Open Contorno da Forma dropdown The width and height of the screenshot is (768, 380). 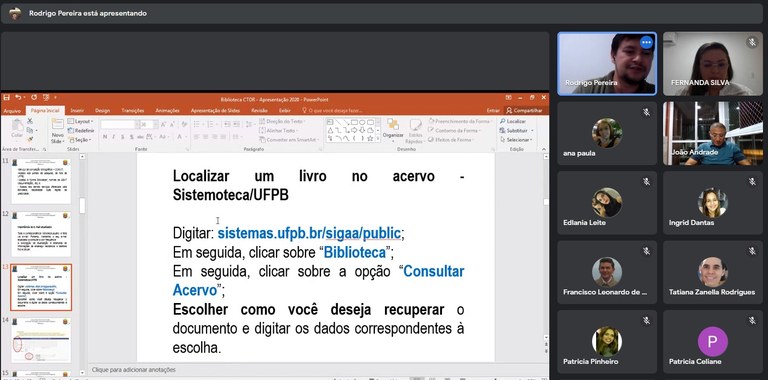pos(455,130)
